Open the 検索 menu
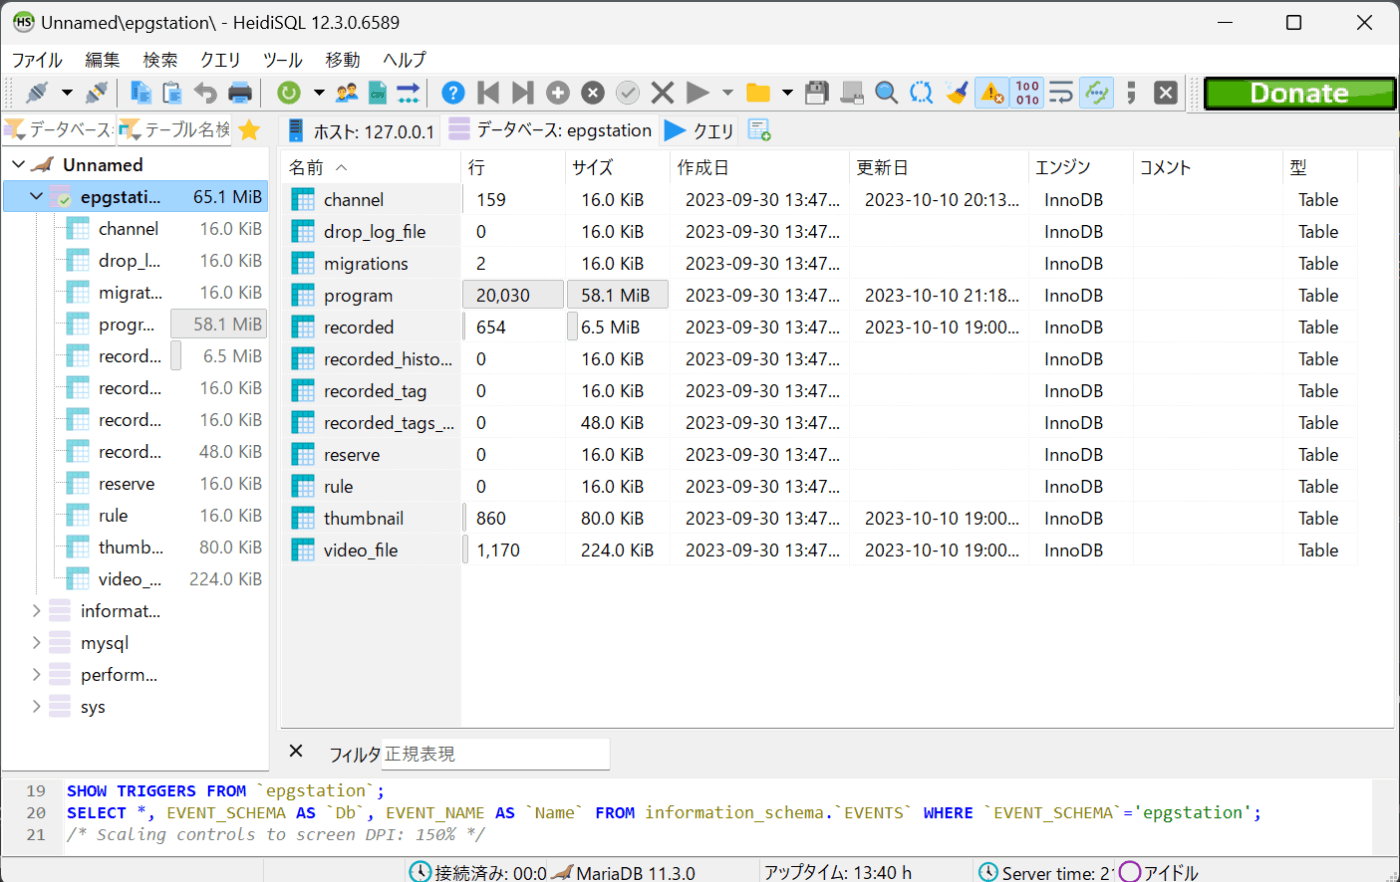The image size is (1400, 882). tap(160, 60)
